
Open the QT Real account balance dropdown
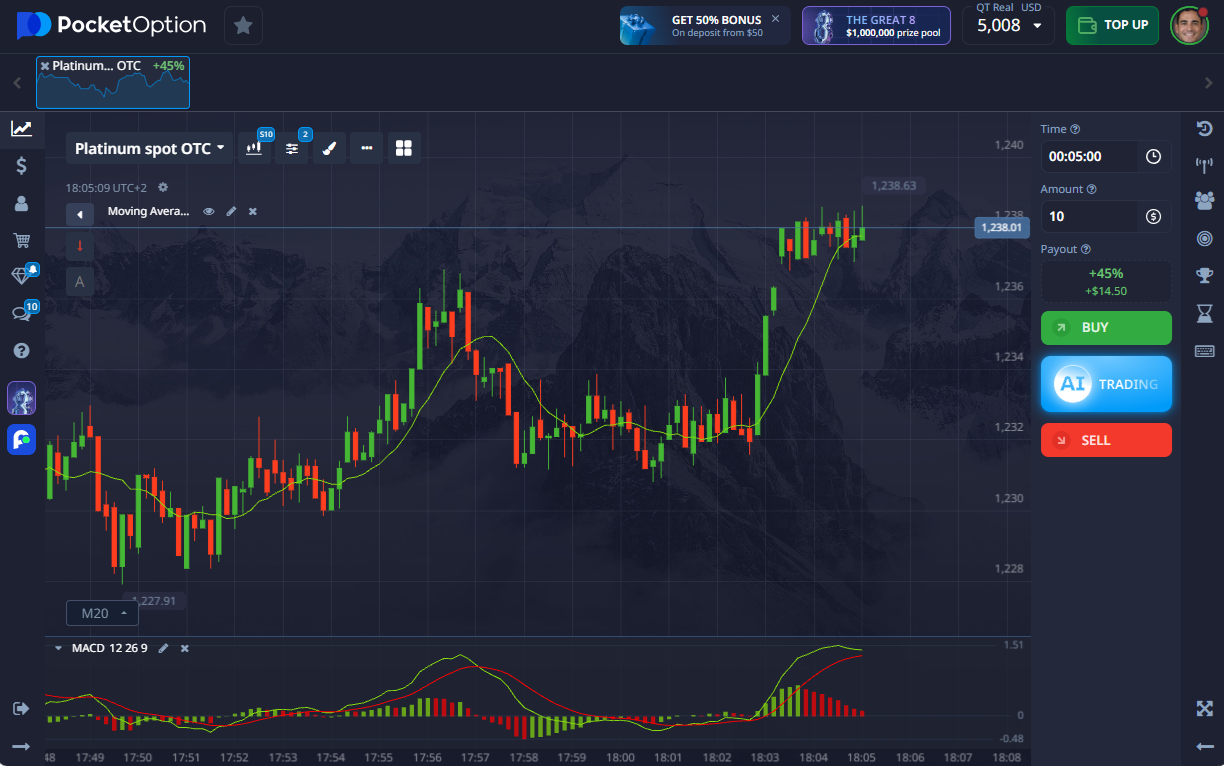point(1008,25)
